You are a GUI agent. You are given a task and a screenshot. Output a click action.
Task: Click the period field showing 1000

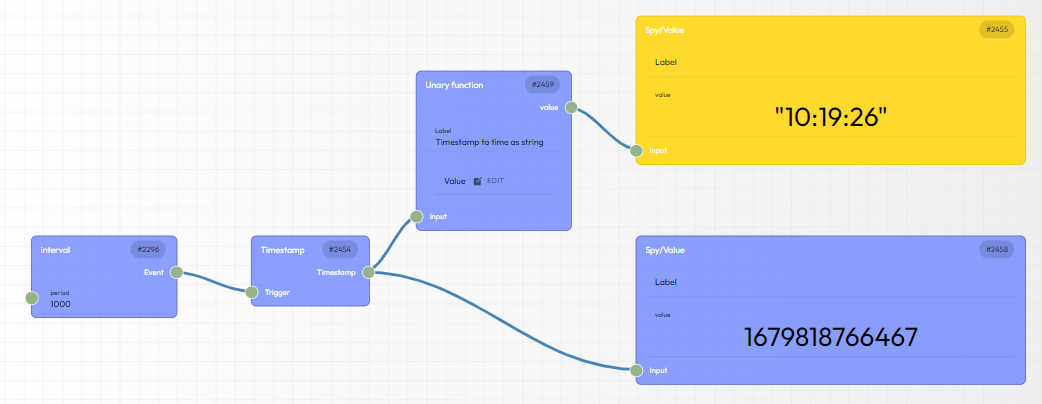(x=100, y=303)
